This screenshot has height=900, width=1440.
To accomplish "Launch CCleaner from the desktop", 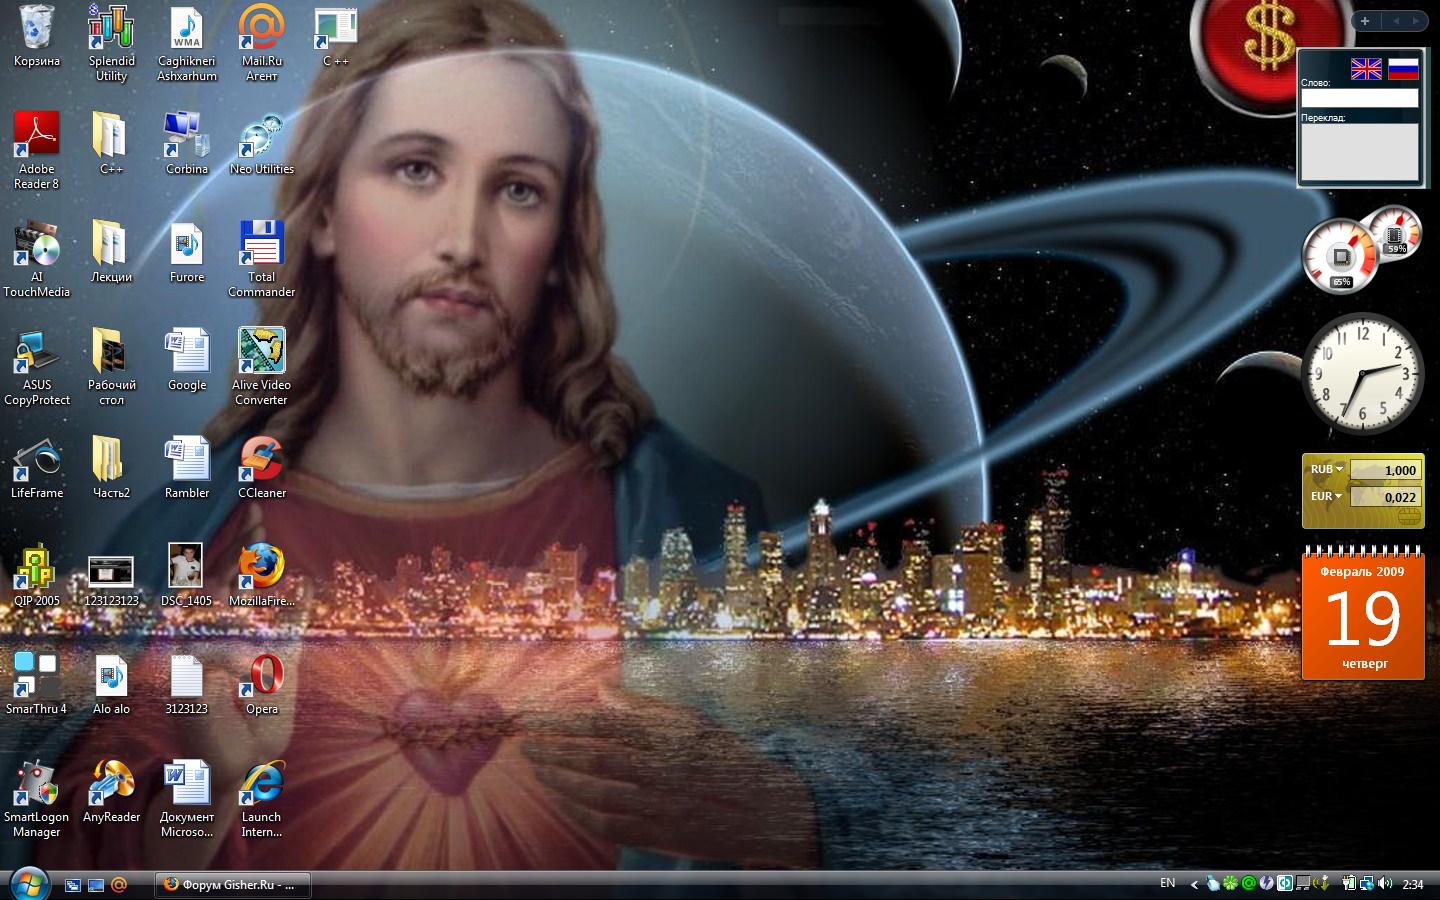I will [x=261, y=460].
